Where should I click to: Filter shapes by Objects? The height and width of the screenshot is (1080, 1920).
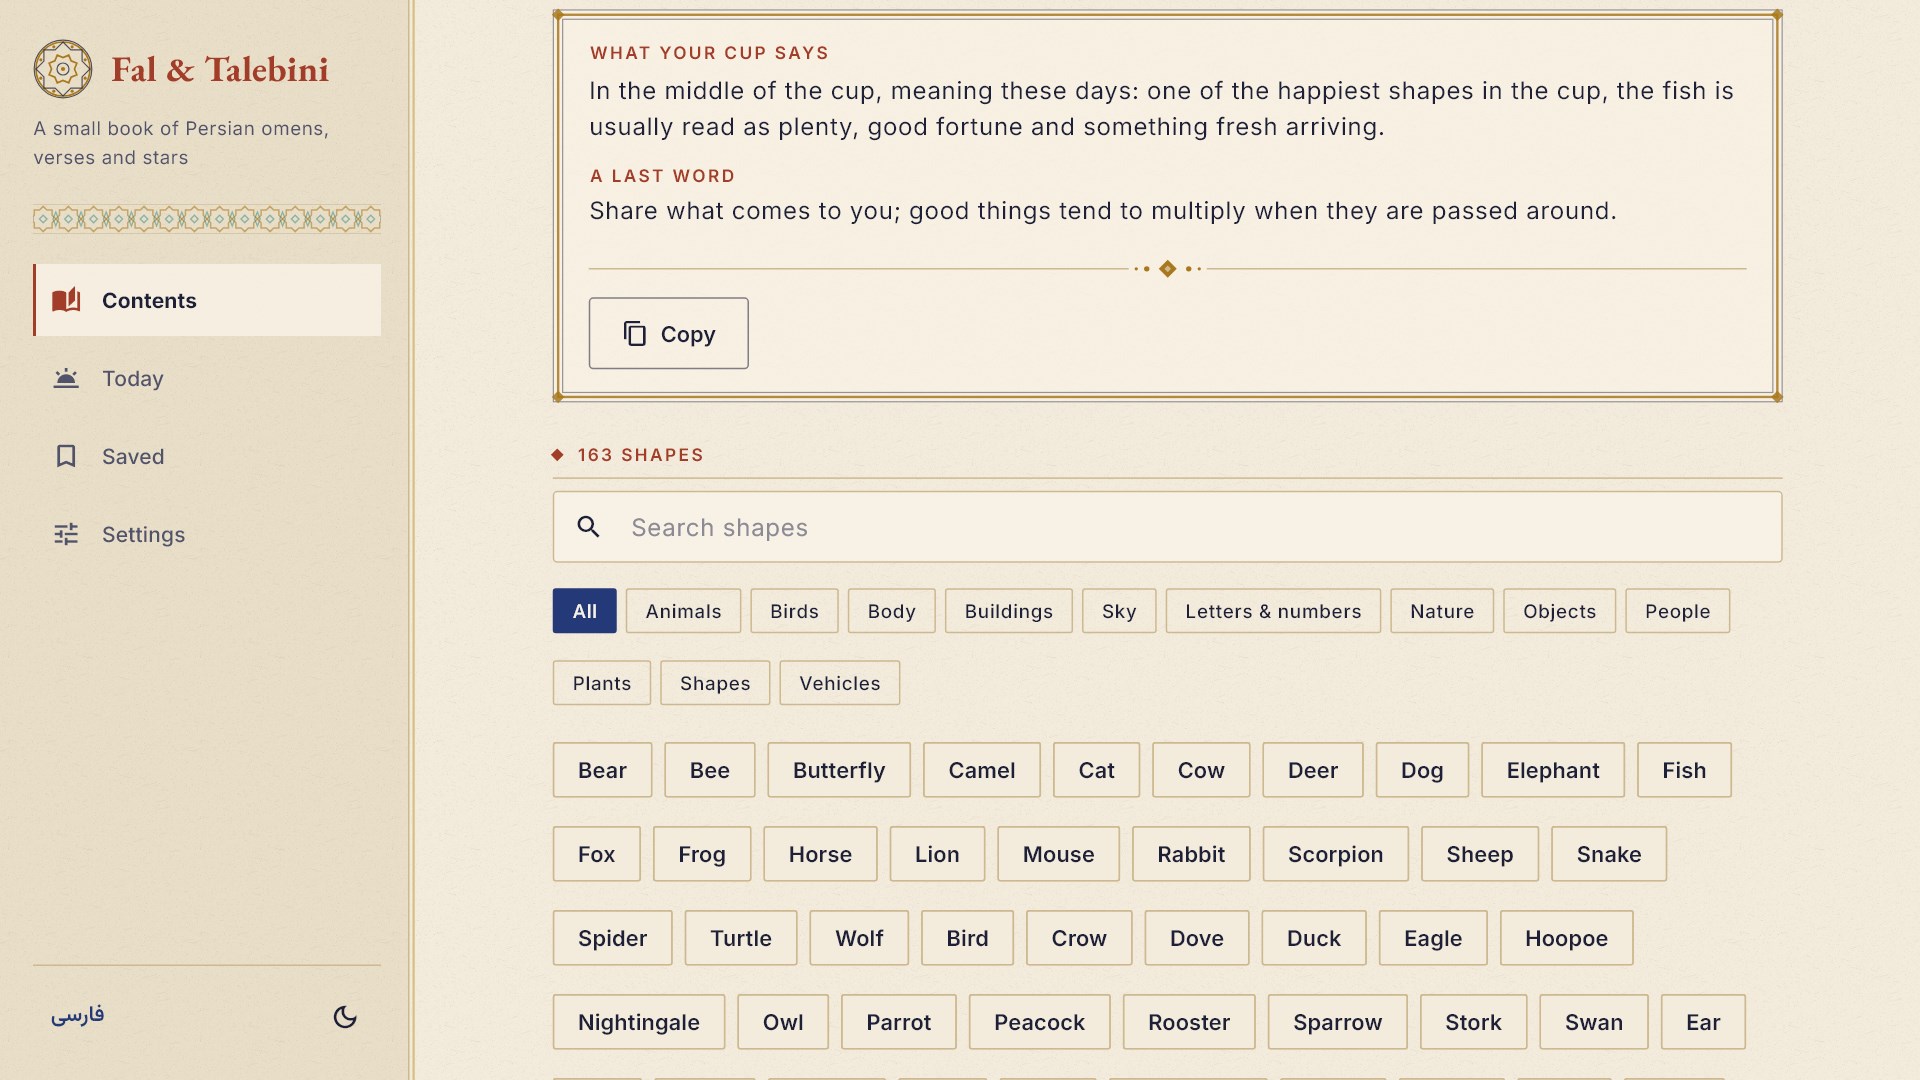(x=1559, y=611)
